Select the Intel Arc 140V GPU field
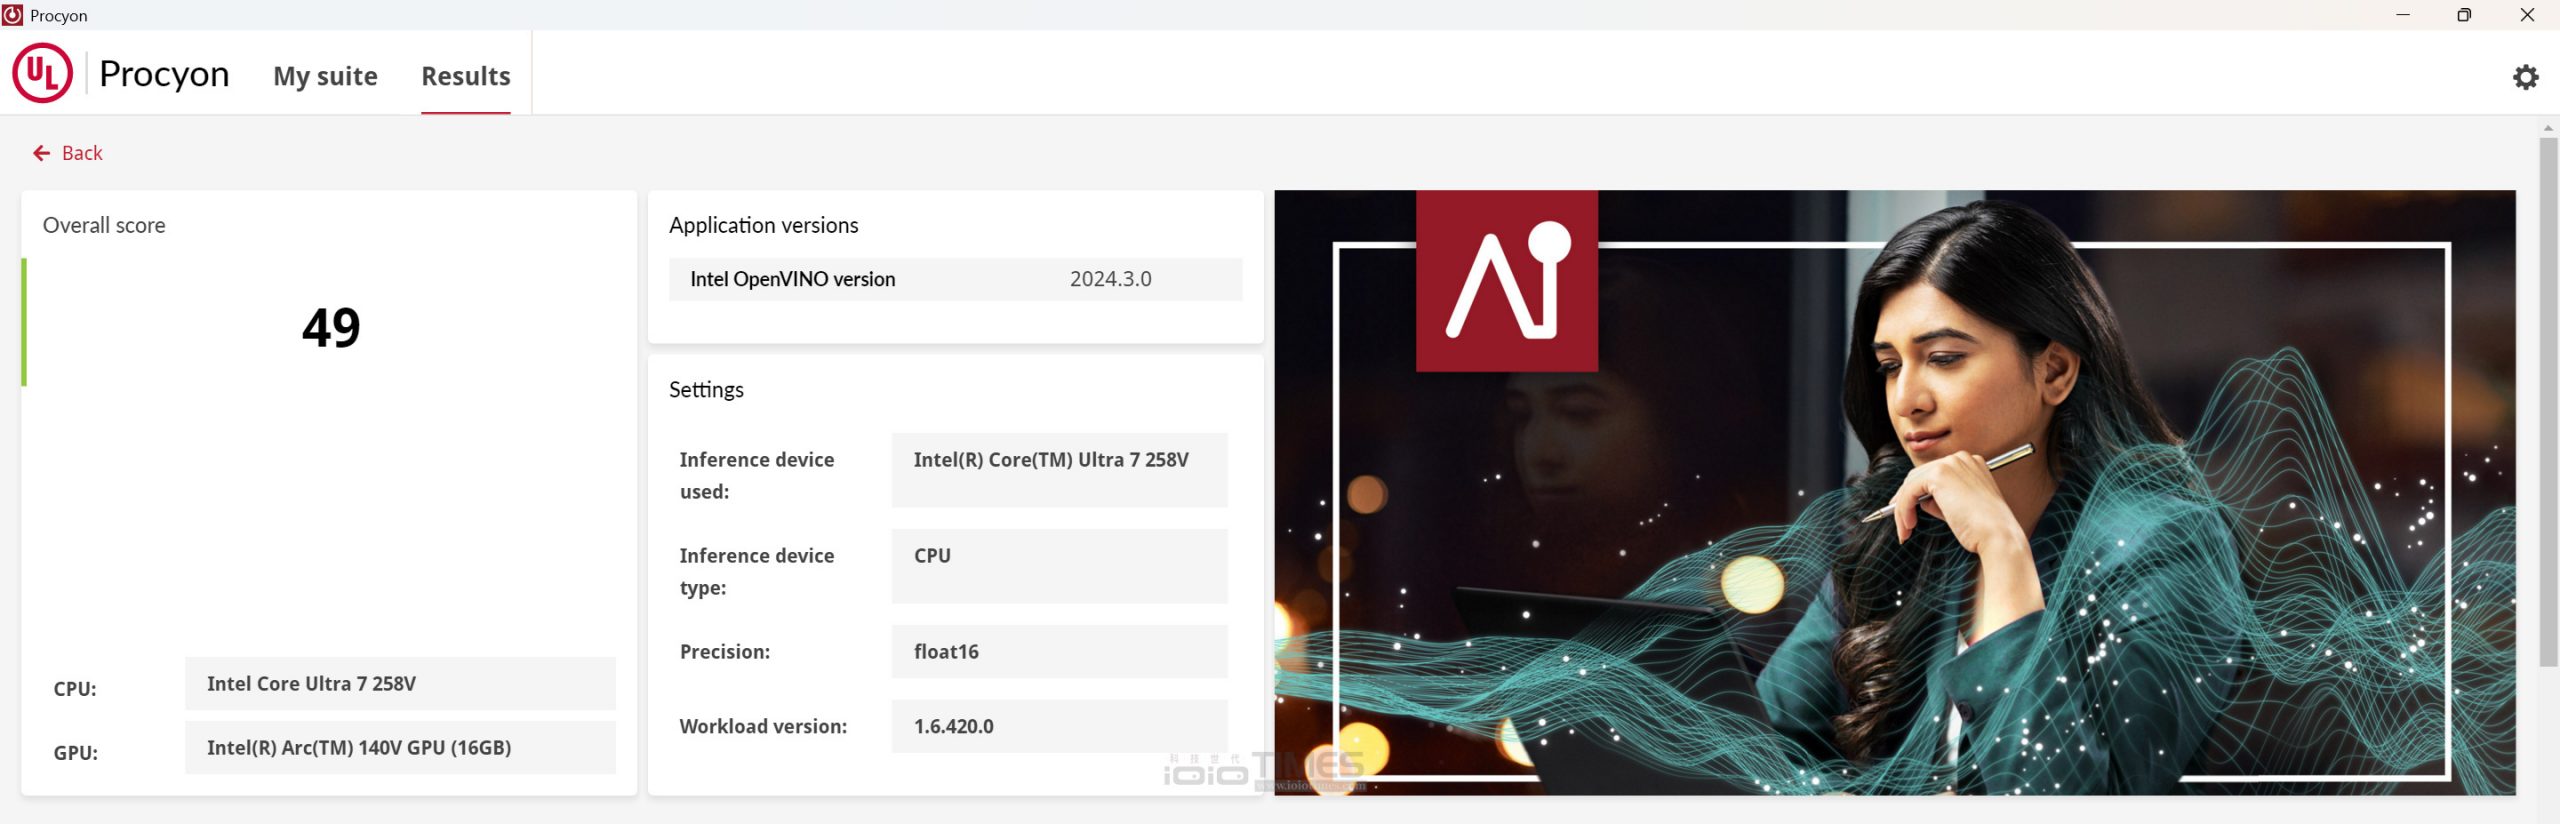The height and width of the screenshot is (824, 2560). click(x=400, y=748)
